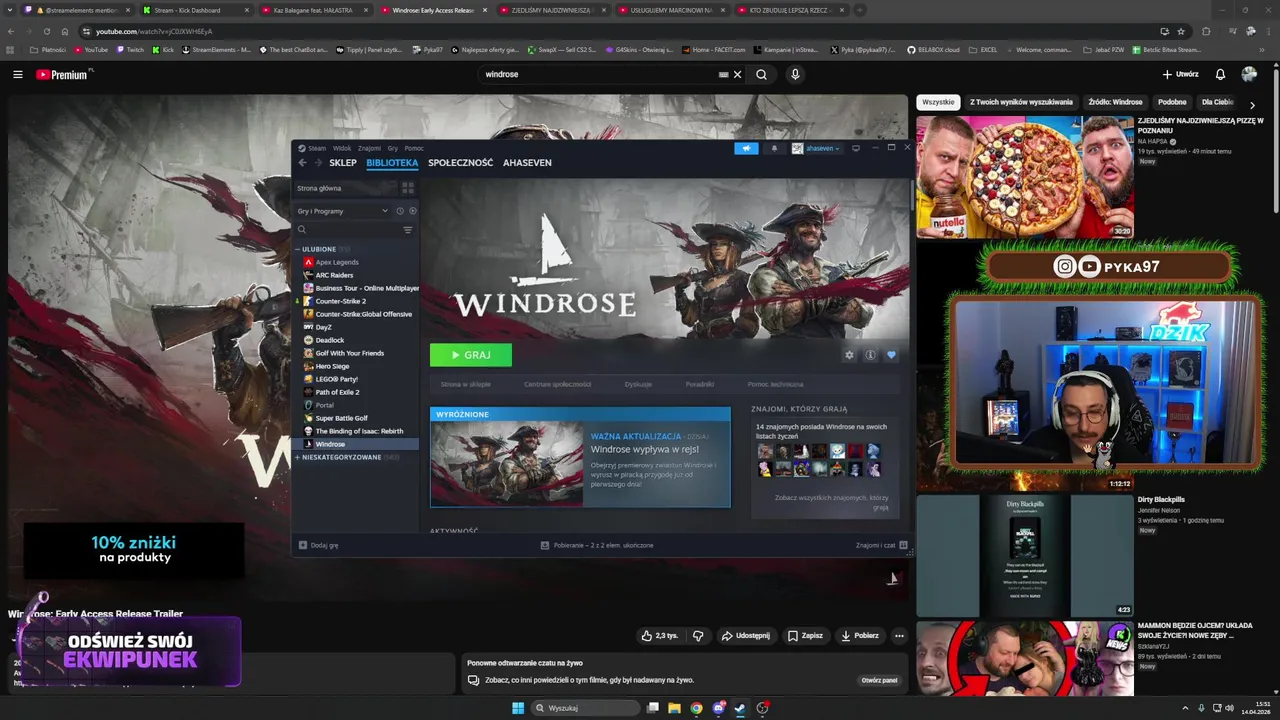This screenshot has width=1280, height=720.
Task: Open the Pomoc menu in Steam
Action: [x=414, y=148]
